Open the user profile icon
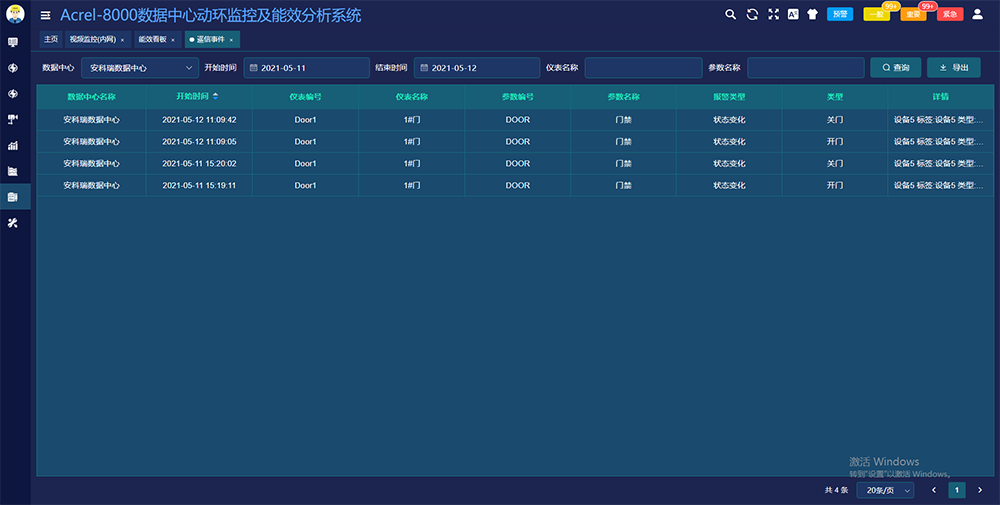1000x505 pixels. click(x=978, y=14)
